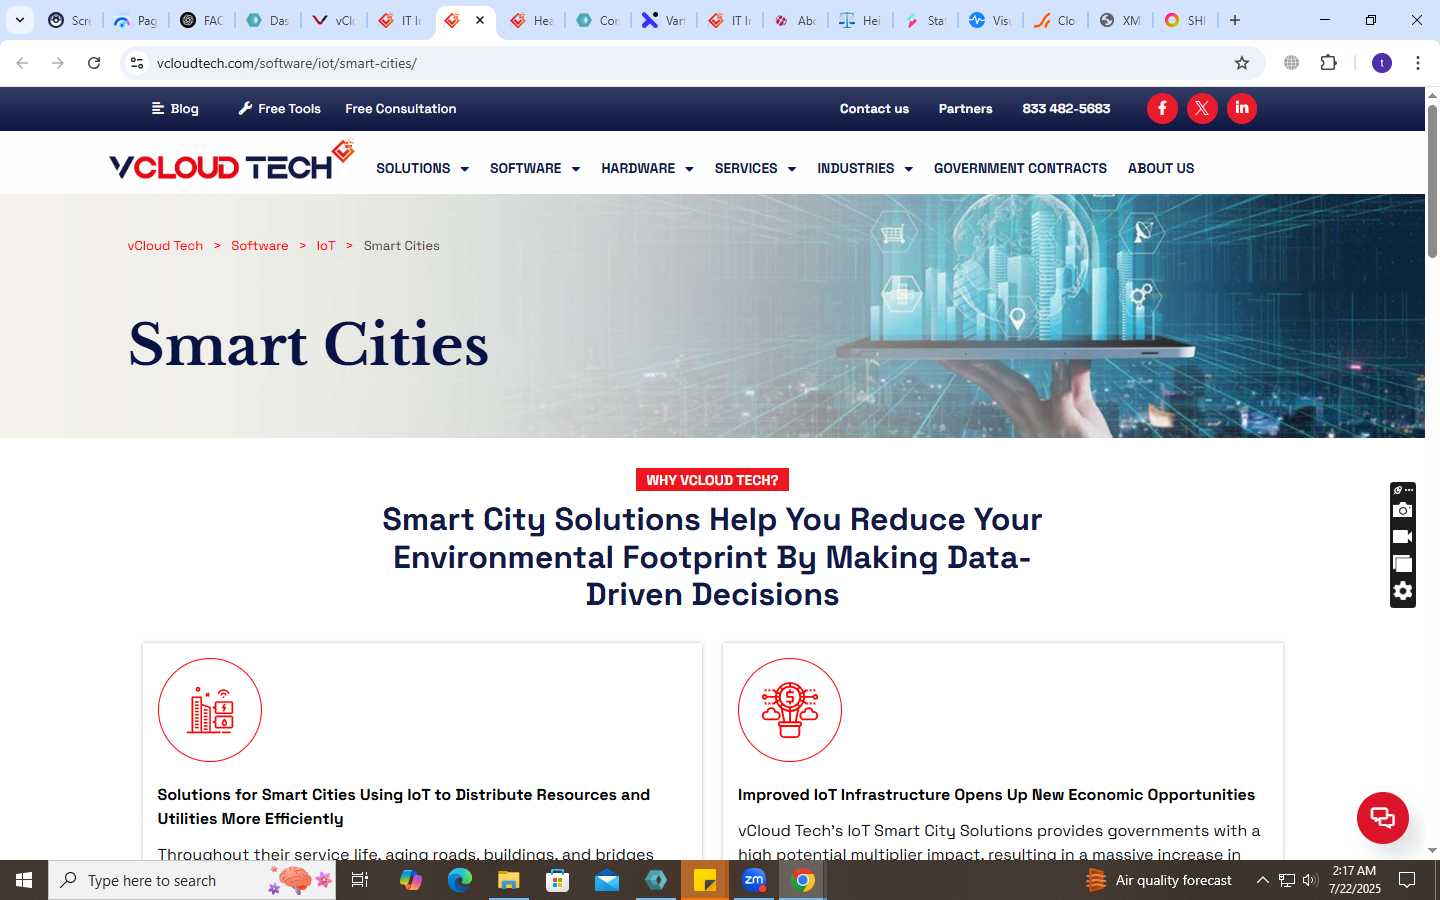Screen dimensions: 1440x900
Task: Switch to the Vari browser tab
Action: [663, 20]
